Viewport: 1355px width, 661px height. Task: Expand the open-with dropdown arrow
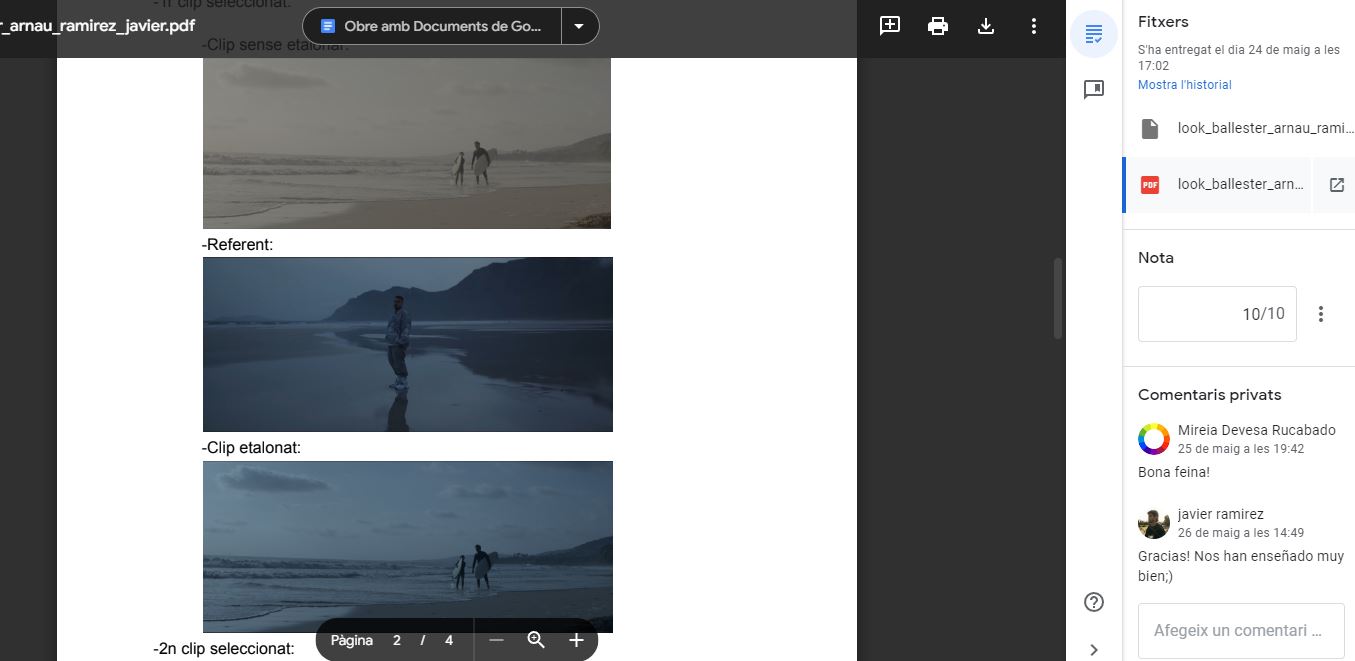pos(579,26)
